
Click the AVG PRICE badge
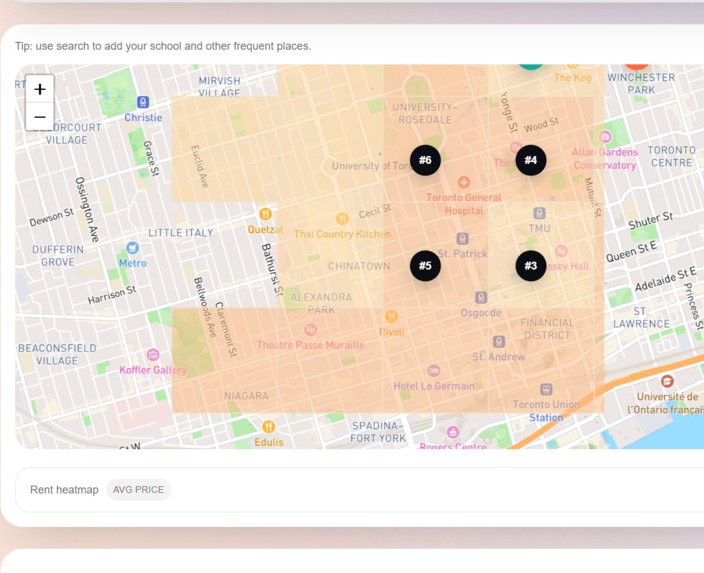138,489
